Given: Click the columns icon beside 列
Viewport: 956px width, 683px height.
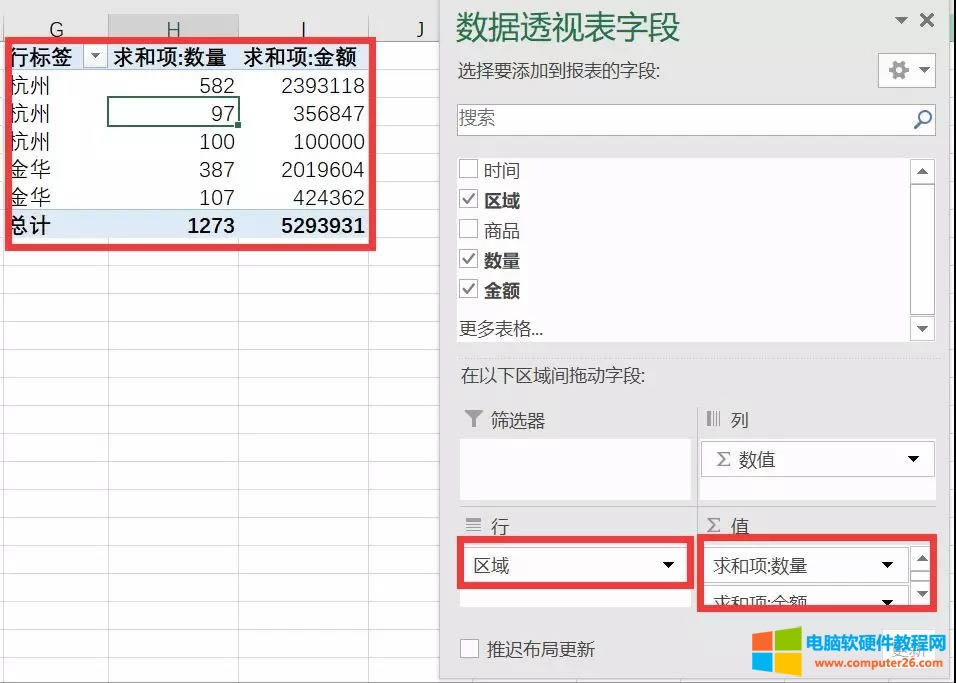Looking at the screenshot, I should click(712, 418).
